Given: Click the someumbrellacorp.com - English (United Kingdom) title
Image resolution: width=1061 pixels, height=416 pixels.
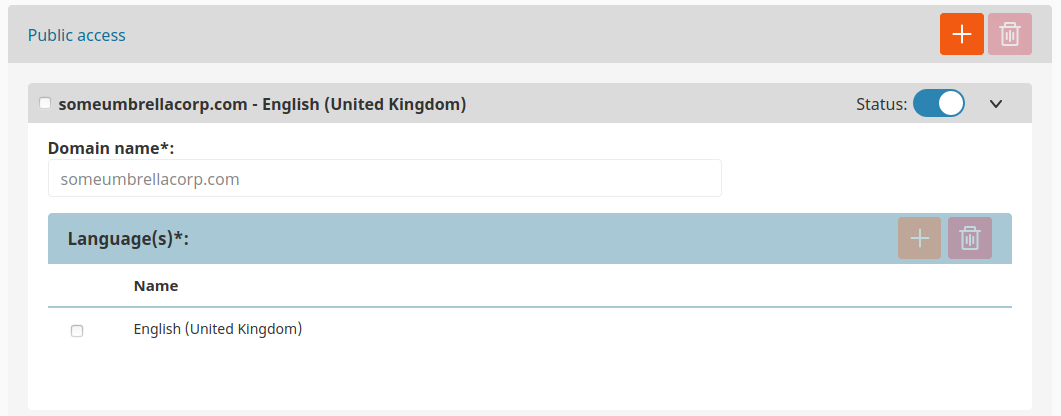Looking at the screenshot, I should [263, 105].
